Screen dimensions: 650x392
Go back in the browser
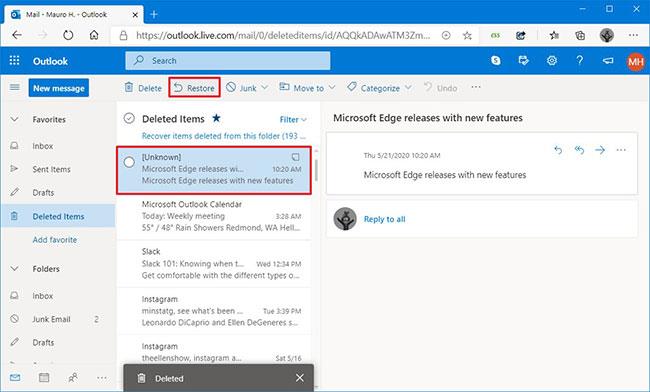(17, 35)
